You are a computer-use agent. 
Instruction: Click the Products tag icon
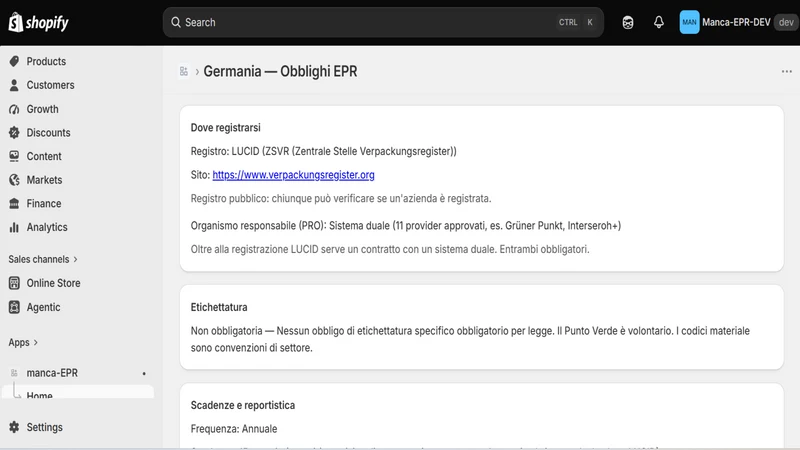coord(14,61)
